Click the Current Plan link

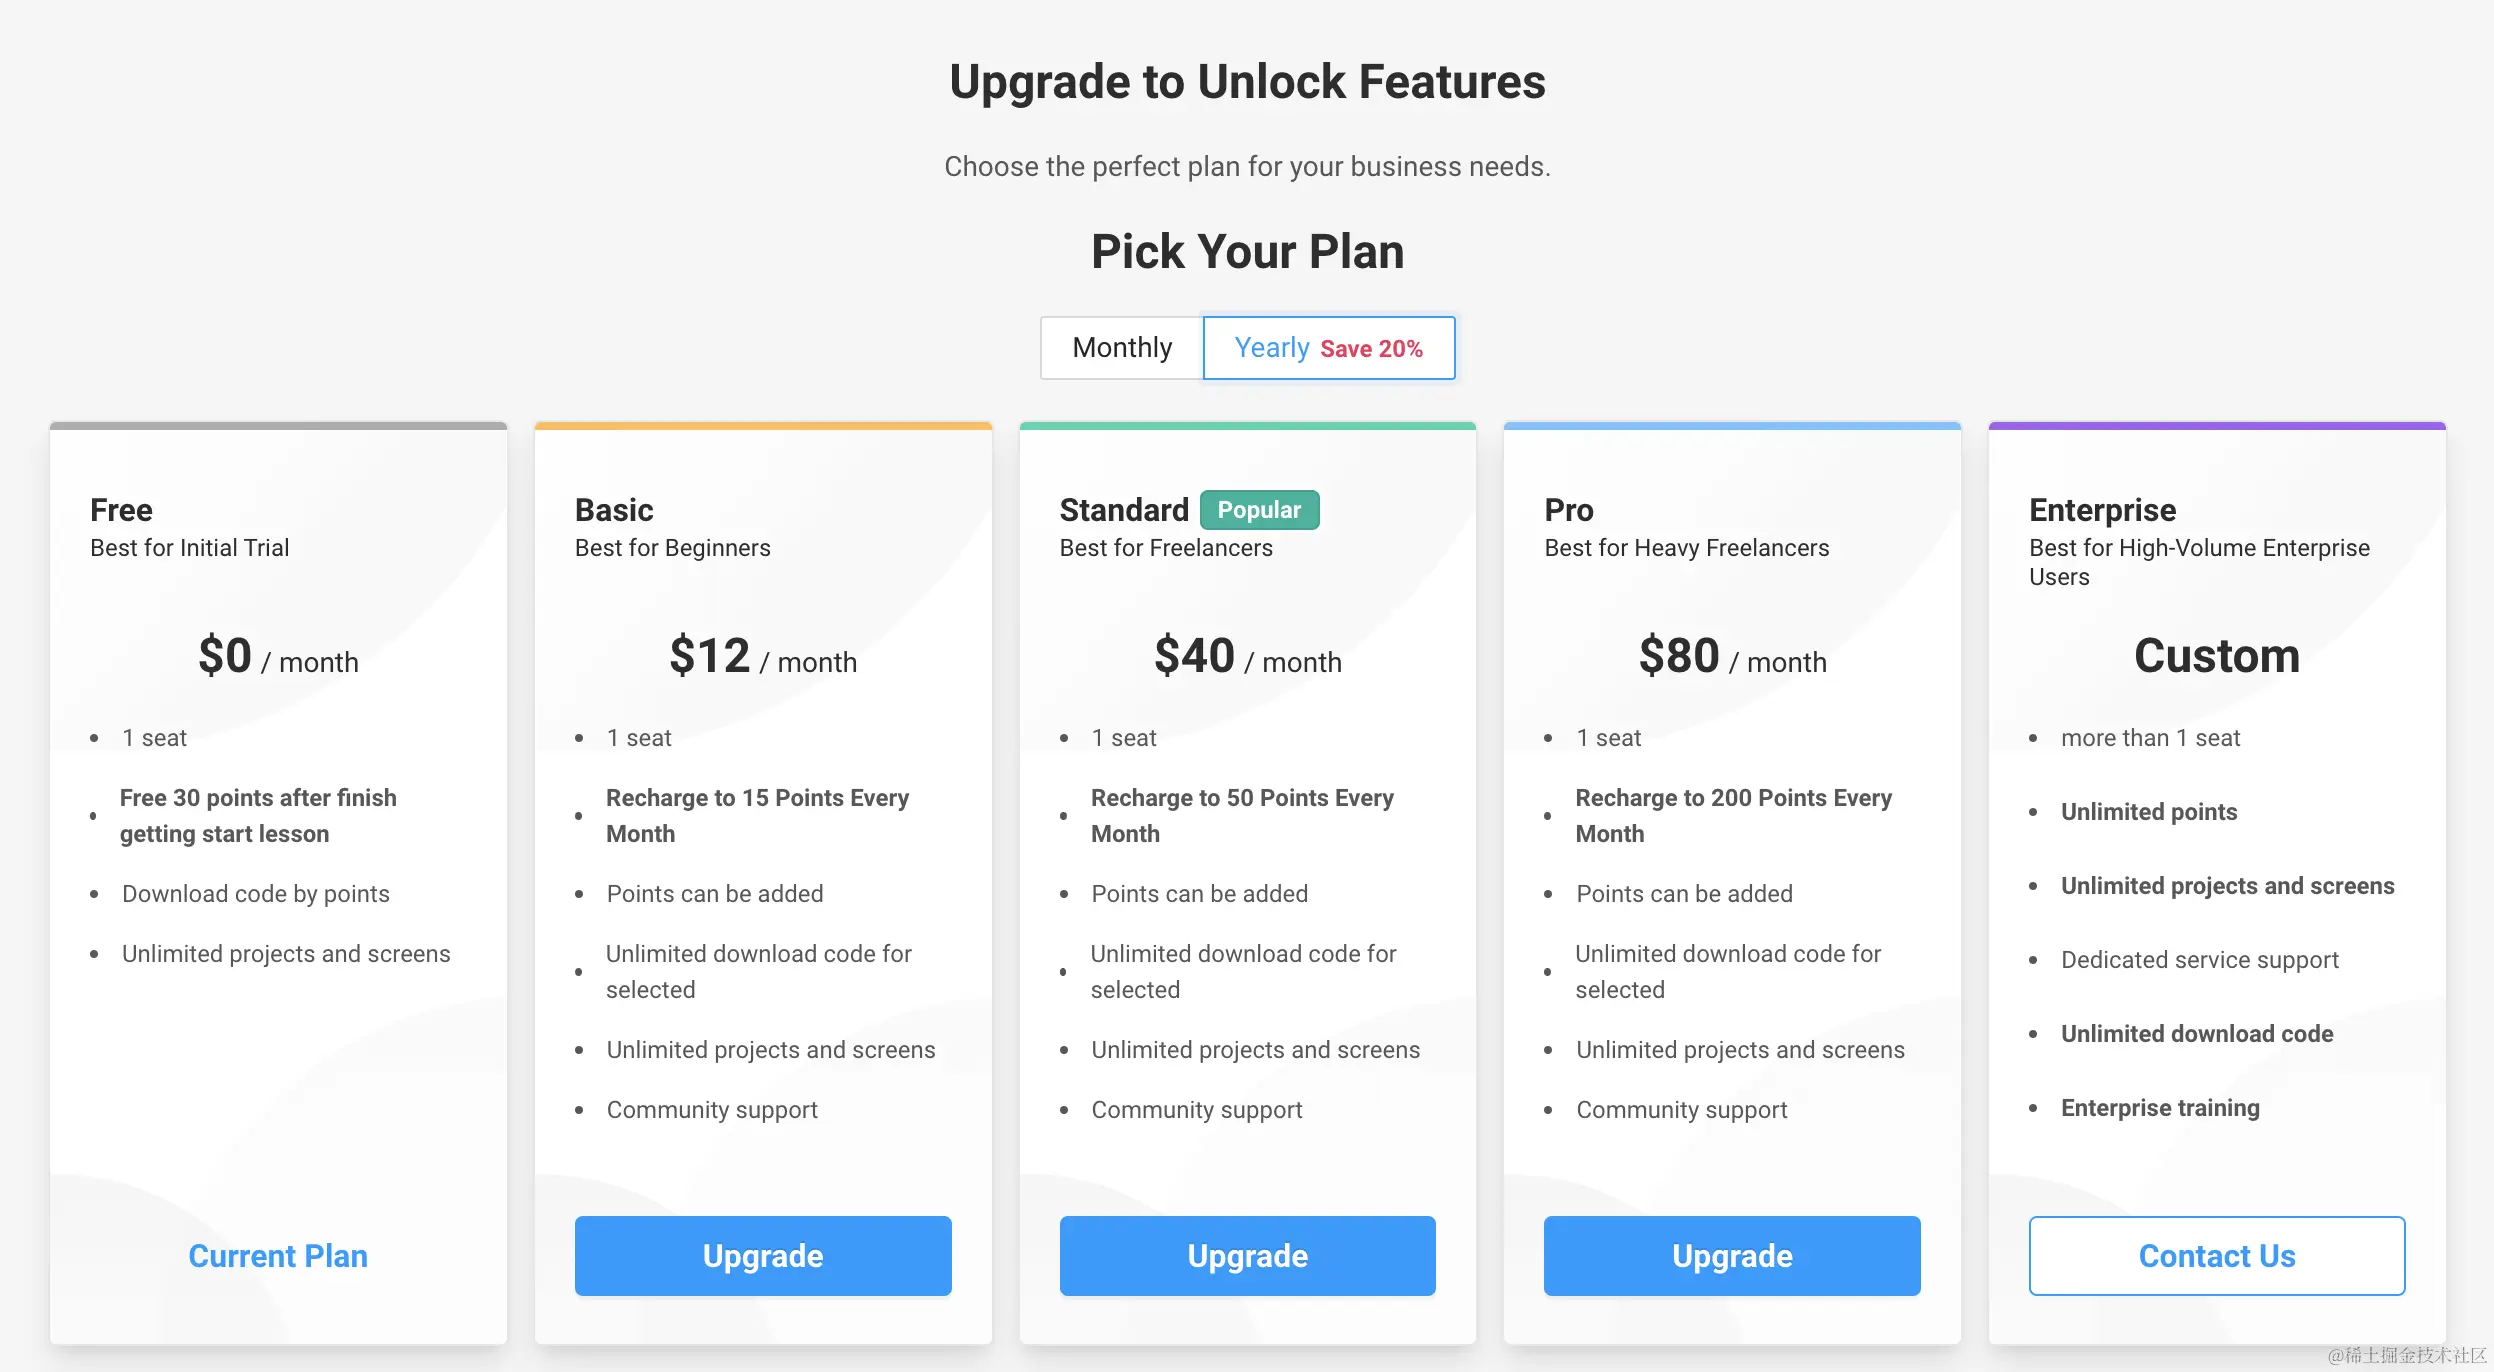click(278, 1256)
